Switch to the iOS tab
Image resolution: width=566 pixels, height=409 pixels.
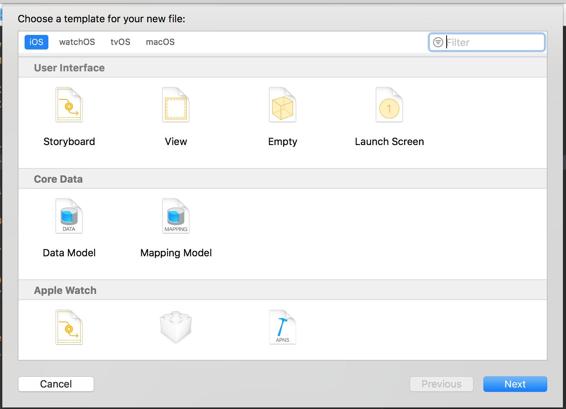pyautogui.click(x=36, y=42)
